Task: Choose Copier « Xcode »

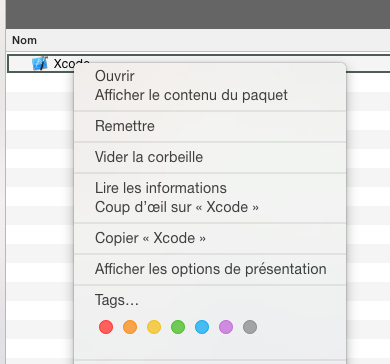Action: coord(150,238)
